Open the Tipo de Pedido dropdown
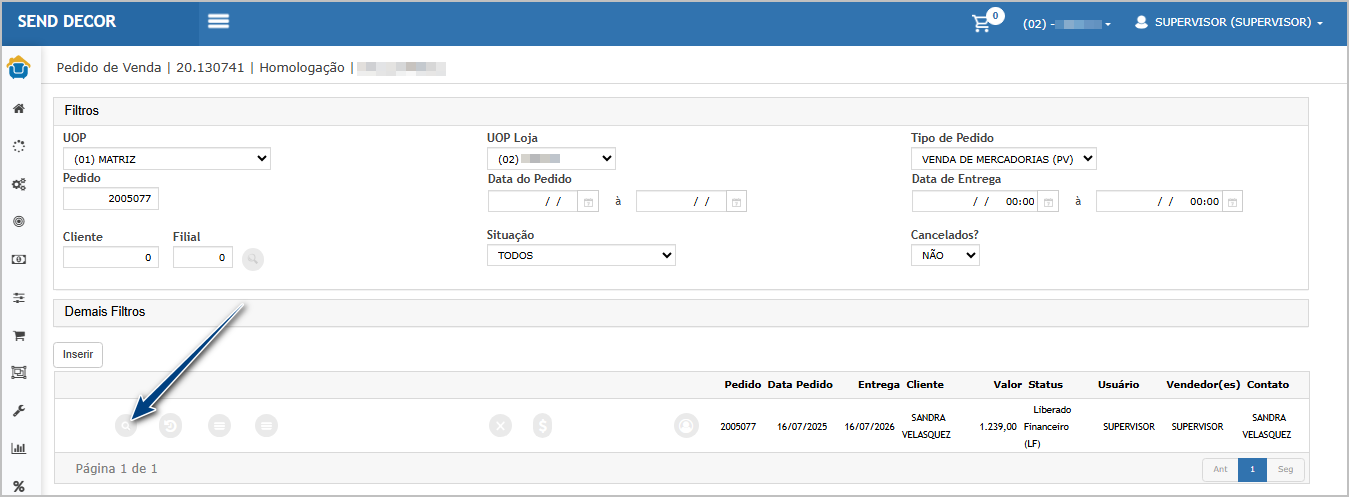 pyautogui.click(x=1003, y=159)
